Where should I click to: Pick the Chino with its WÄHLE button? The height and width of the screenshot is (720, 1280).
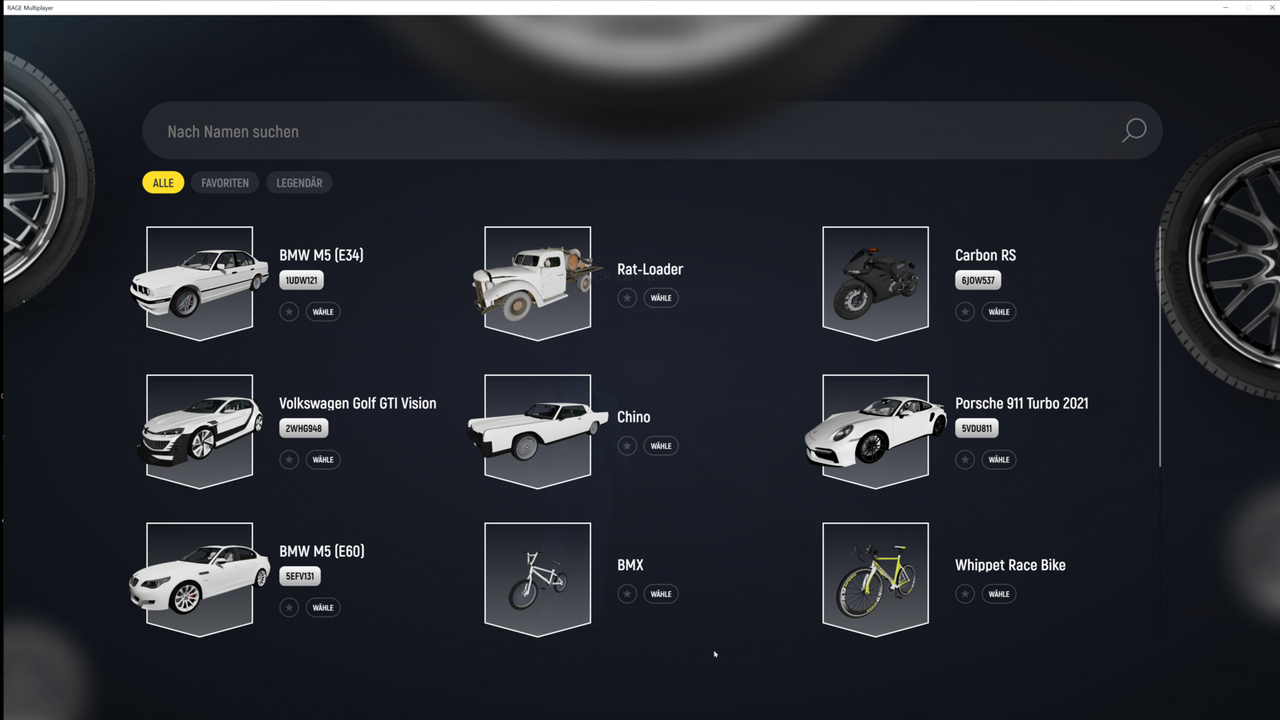[x=661, y=446]
